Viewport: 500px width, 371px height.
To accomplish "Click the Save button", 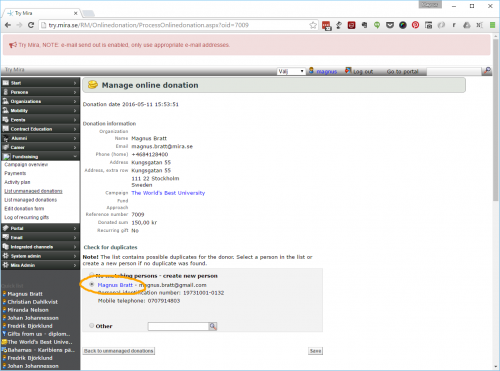I will (315, 351).
